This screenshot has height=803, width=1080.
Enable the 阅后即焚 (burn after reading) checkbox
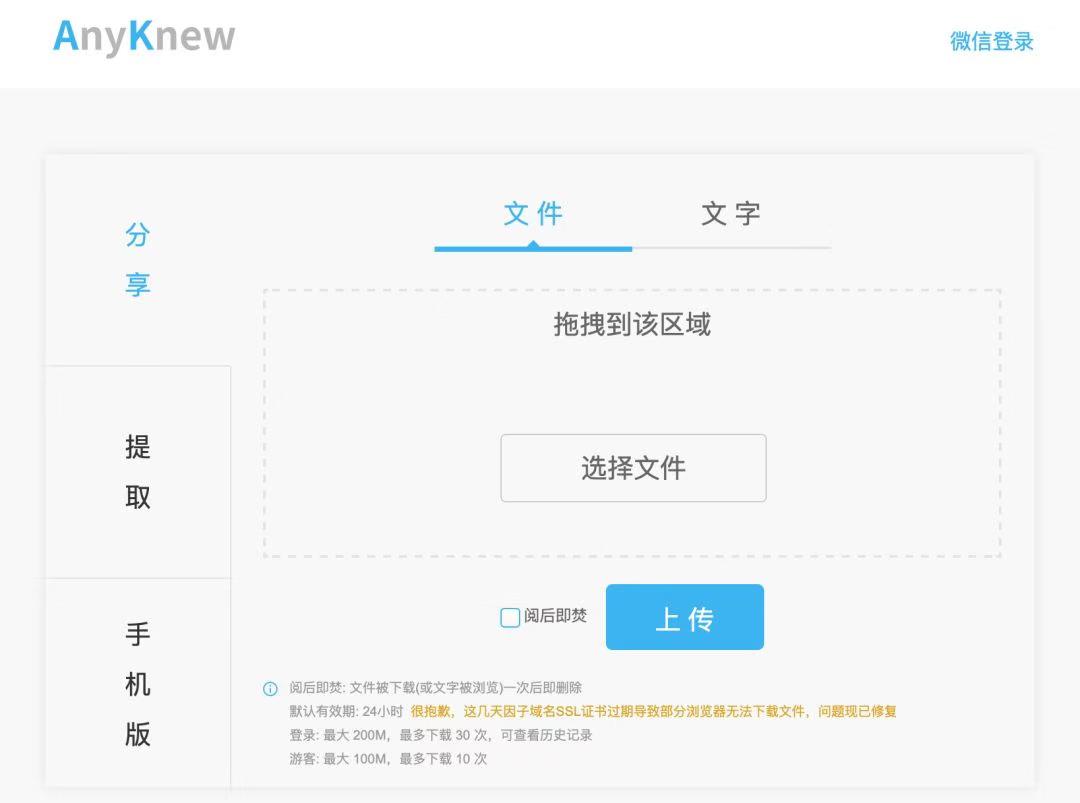[x=510, y=618]
